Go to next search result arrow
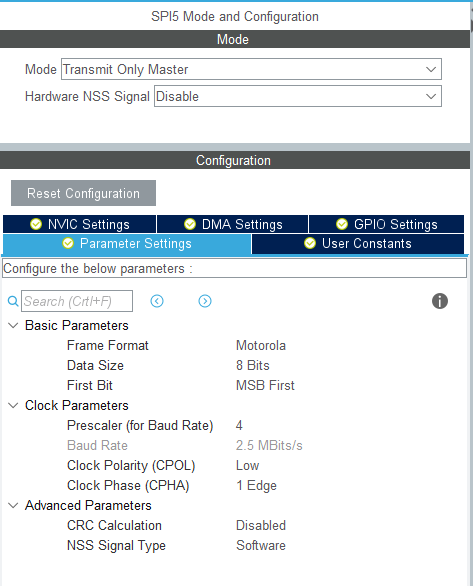473x586 pixels. (x=205, y=301)
